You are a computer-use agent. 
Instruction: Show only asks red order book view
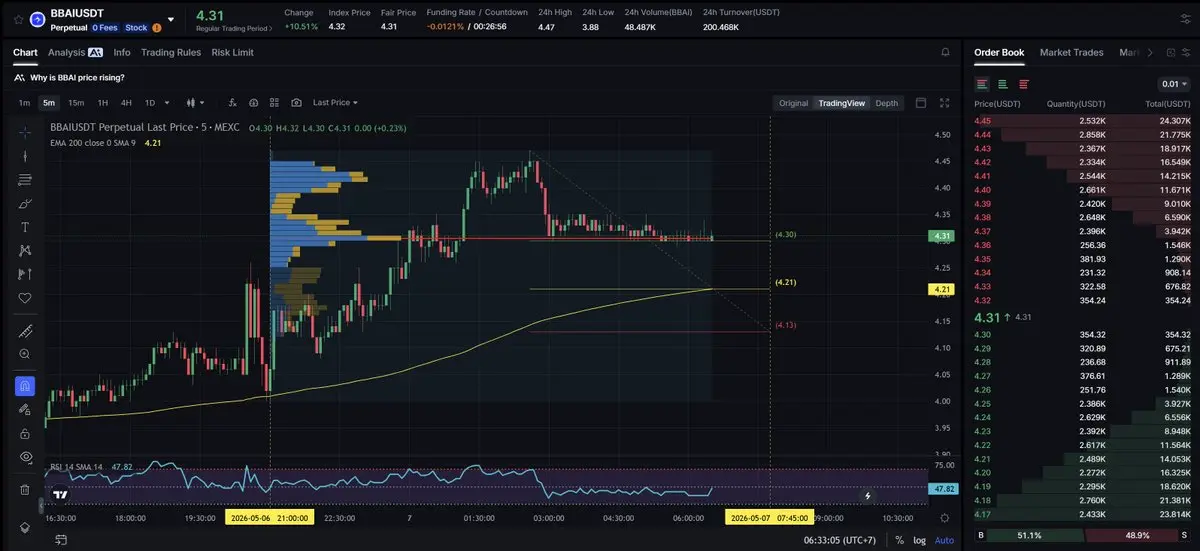(1023, 84)
